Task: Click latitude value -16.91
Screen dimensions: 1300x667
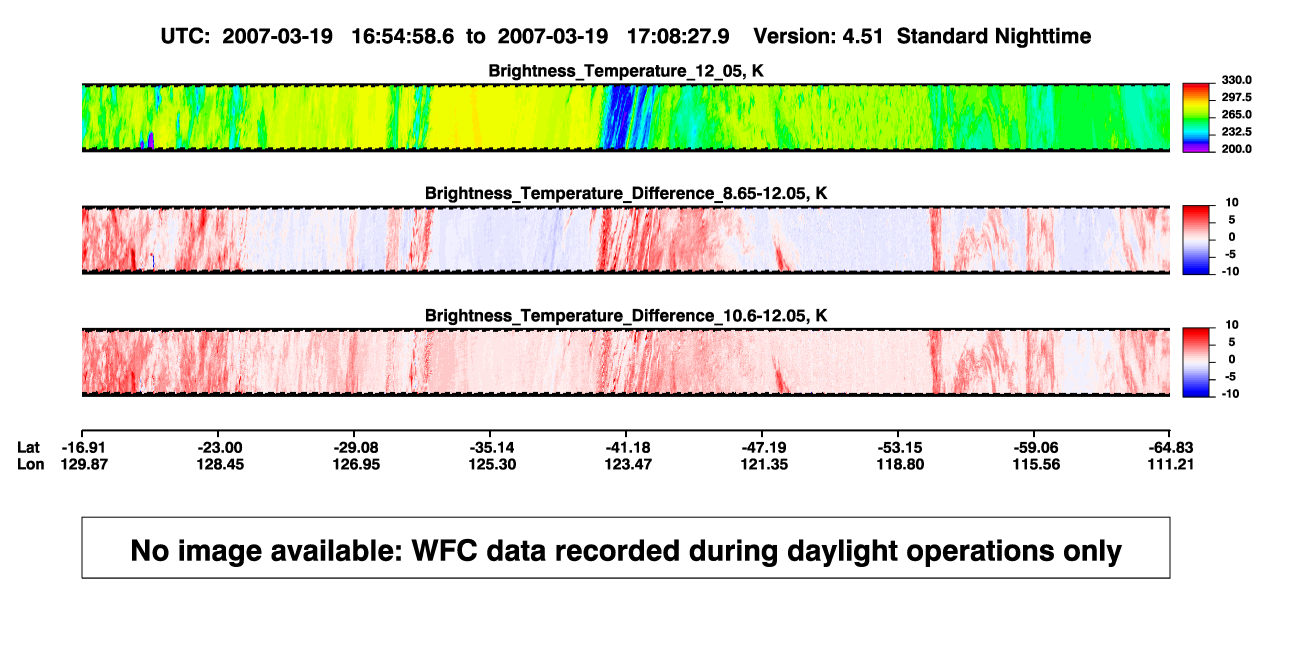Action: 83,447
